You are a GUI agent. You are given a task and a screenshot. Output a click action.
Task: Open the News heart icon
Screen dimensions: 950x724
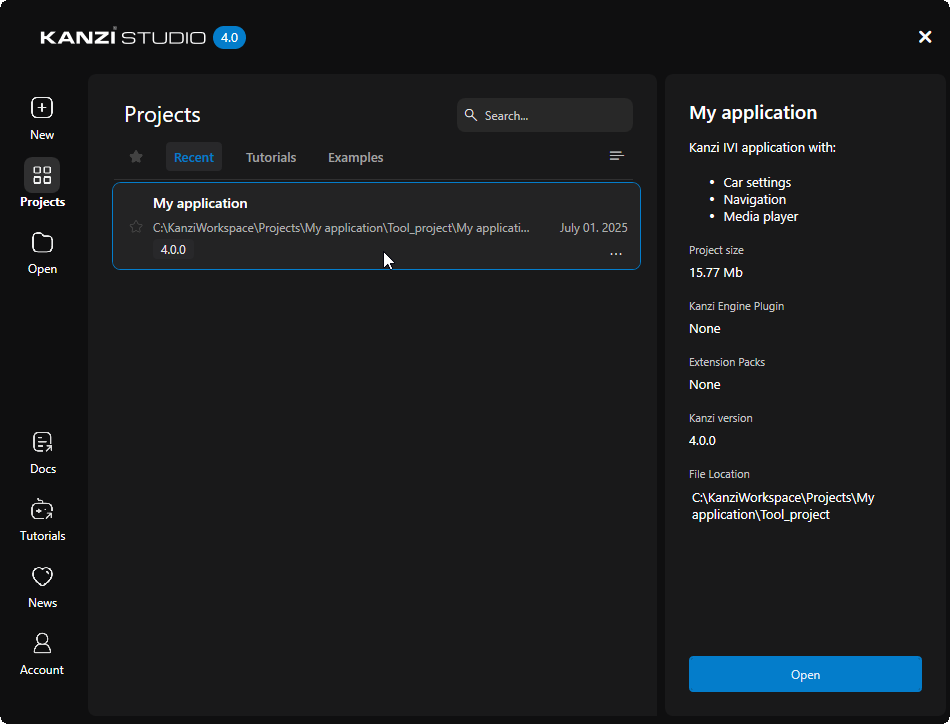click(42, 577)
